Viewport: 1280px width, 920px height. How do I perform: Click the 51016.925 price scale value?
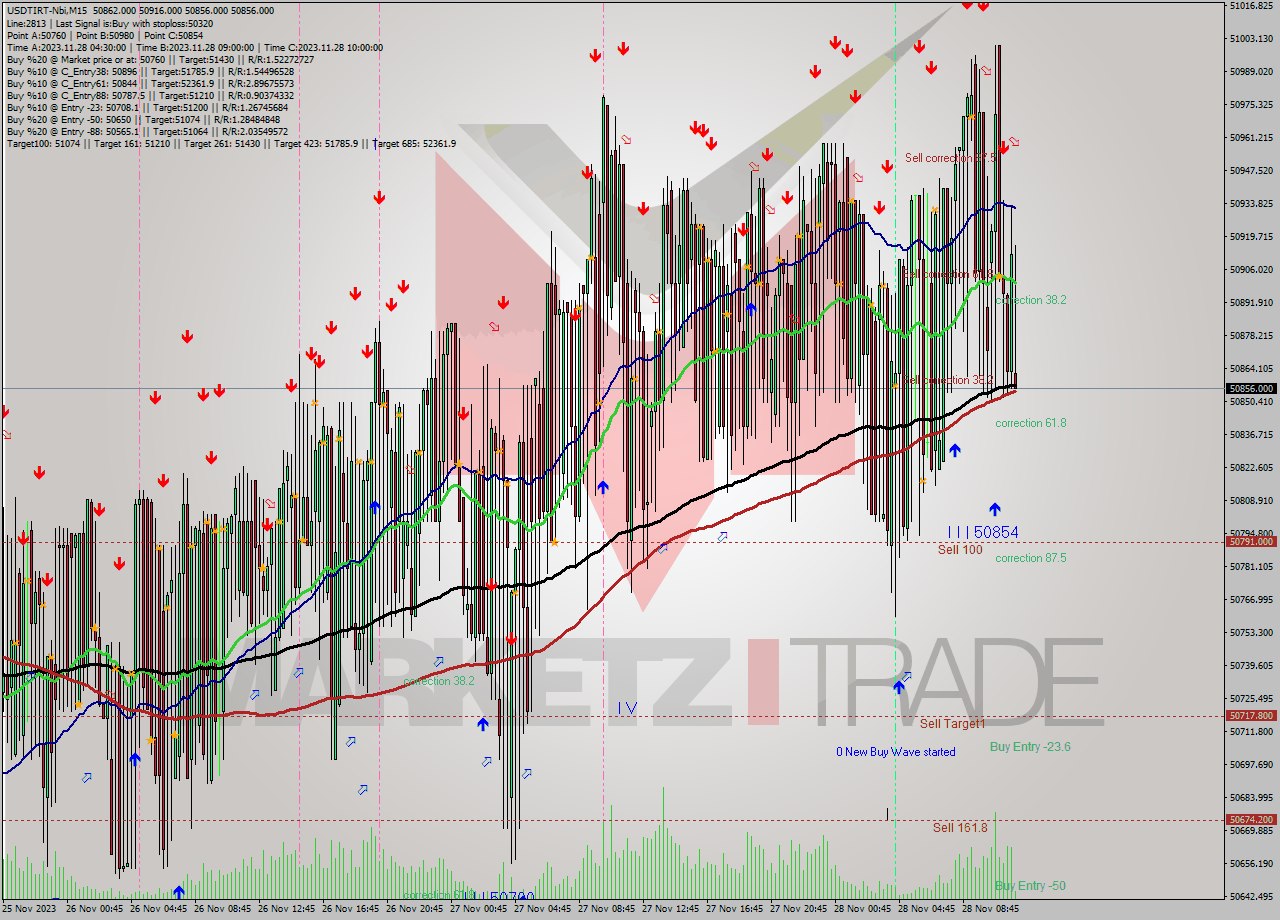click(1250, 5)
